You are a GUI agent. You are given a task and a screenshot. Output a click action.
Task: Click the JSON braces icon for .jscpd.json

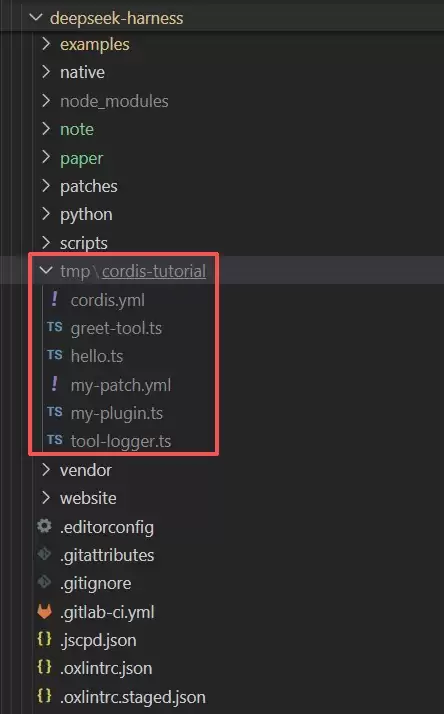click(x=44, y=639)
